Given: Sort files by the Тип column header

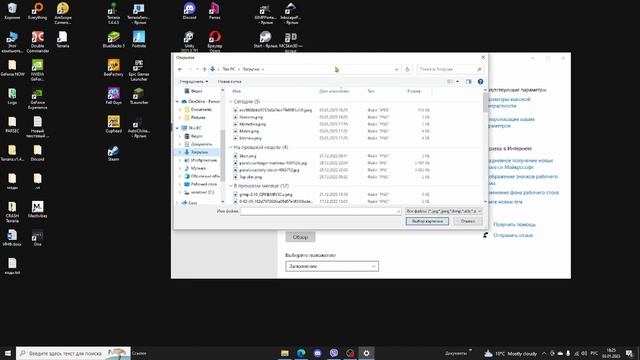Looking at the screenshot, I should [371, 91].
